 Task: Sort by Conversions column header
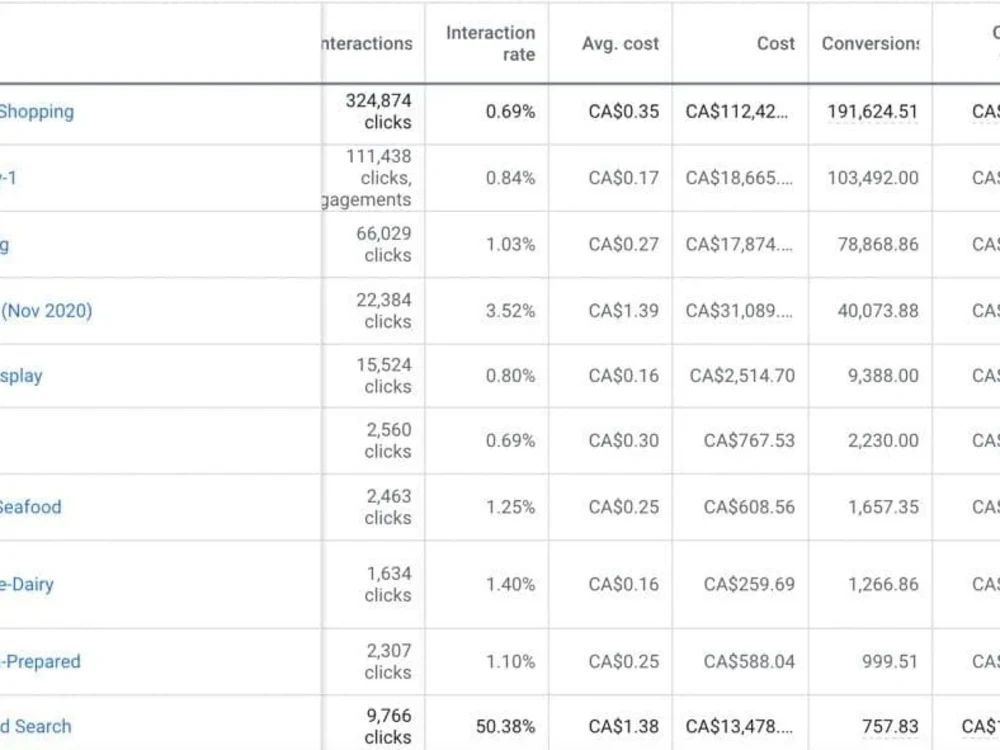click(871, 43)
